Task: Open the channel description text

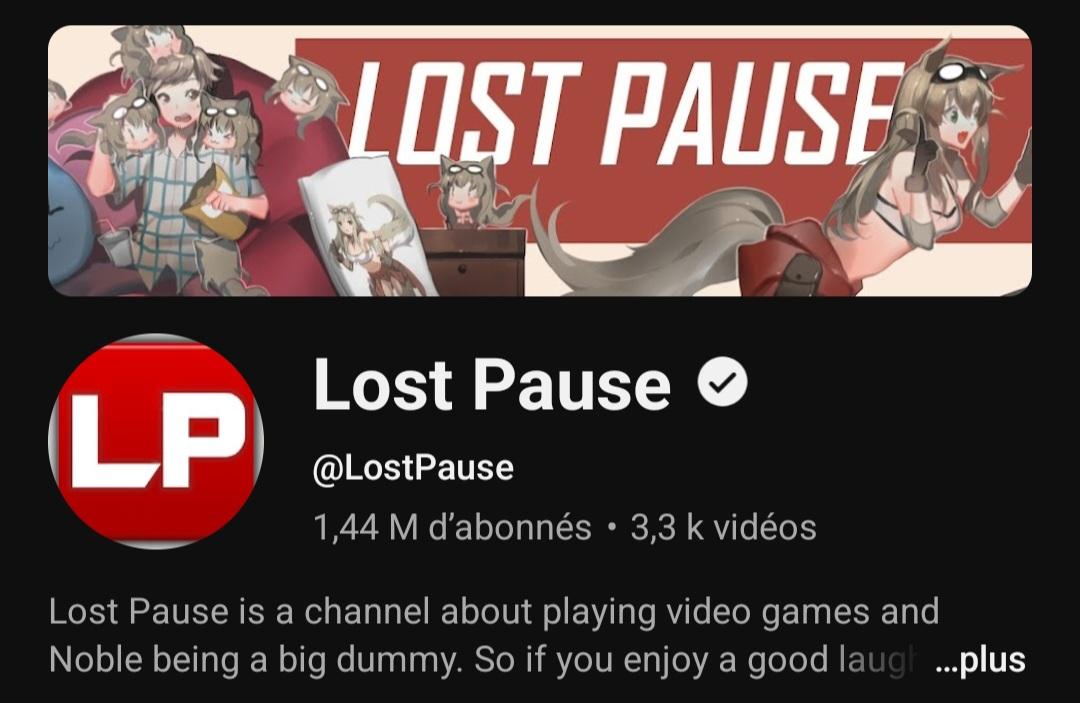Action: click(x=493, y=636)
